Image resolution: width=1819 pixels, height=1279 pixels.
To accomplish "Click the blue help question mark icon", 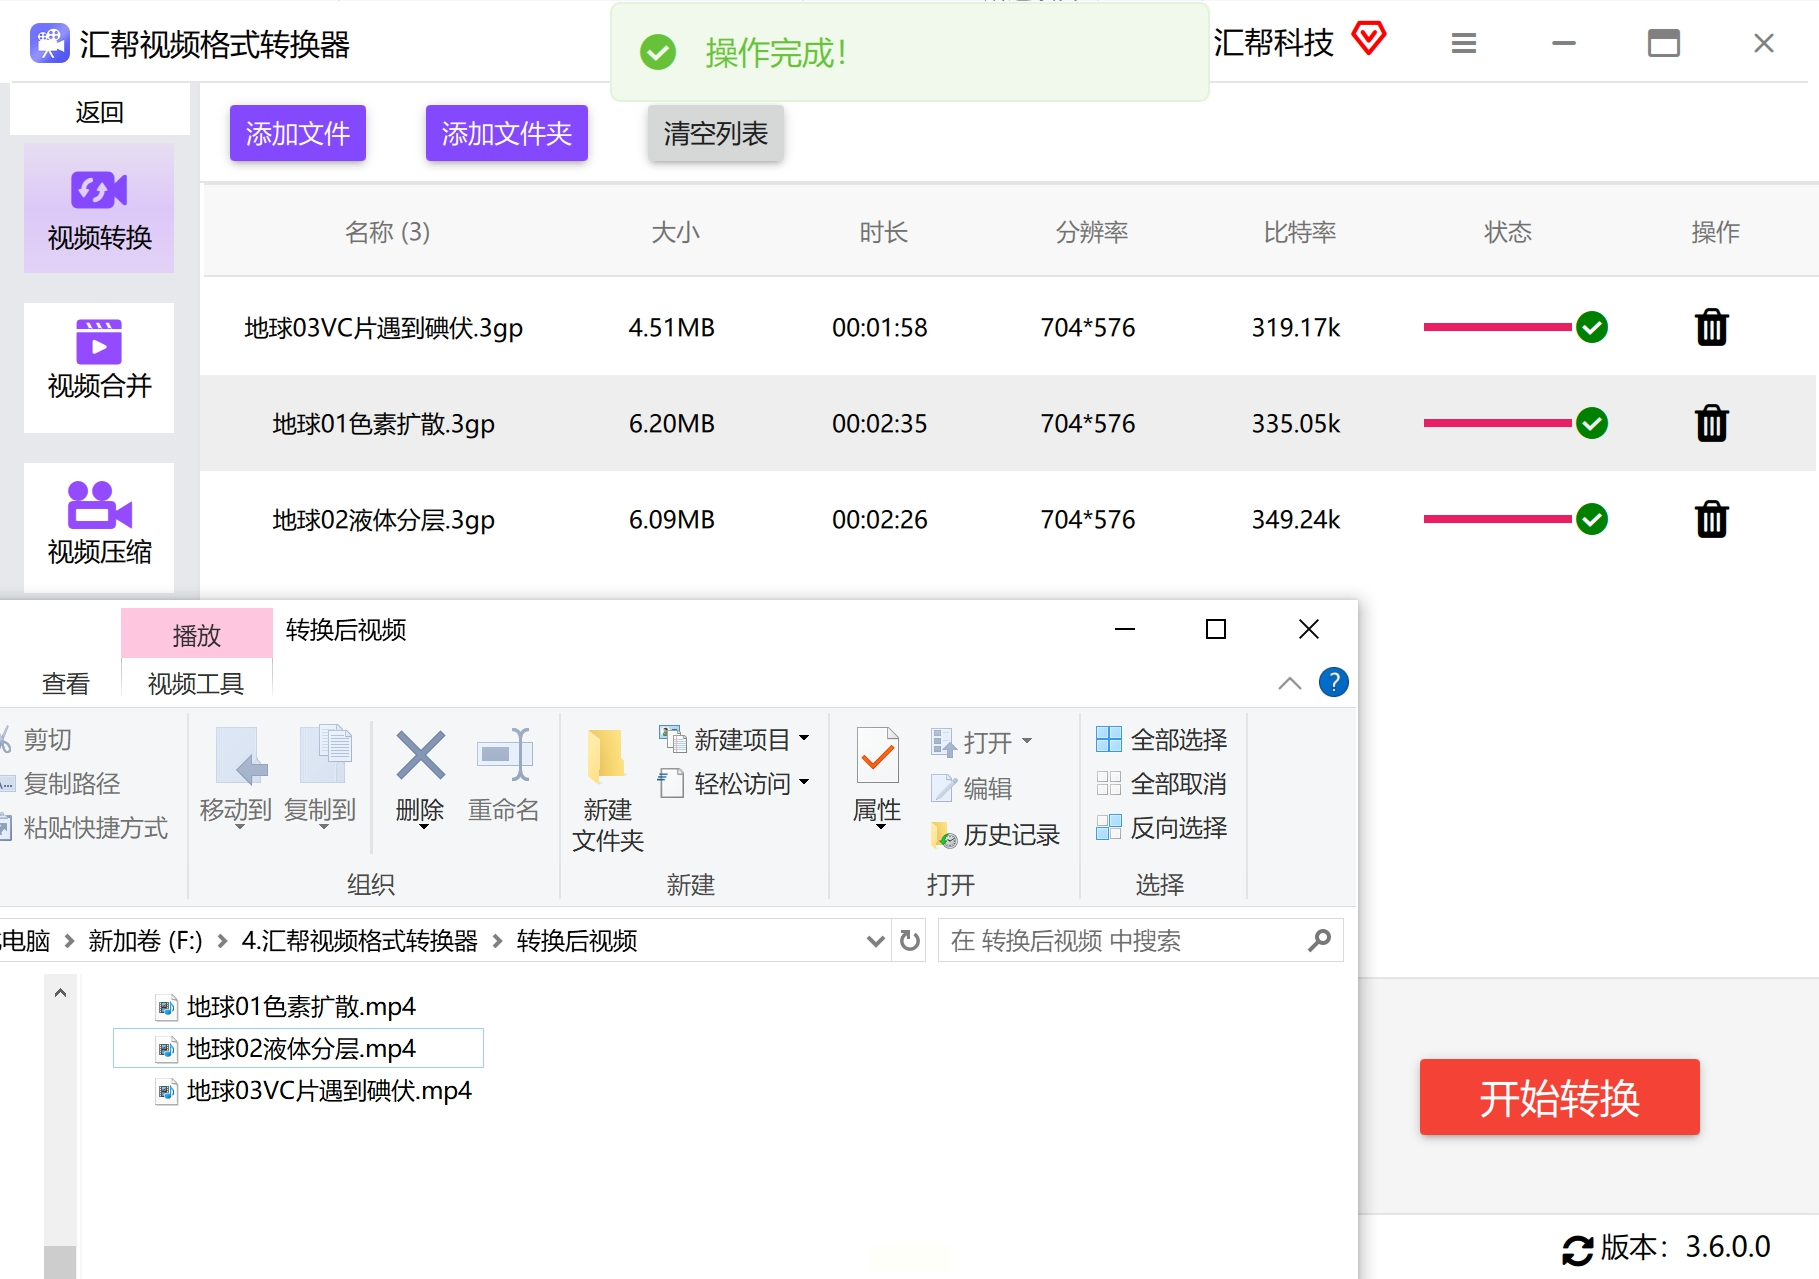I will click(1333, 683).
